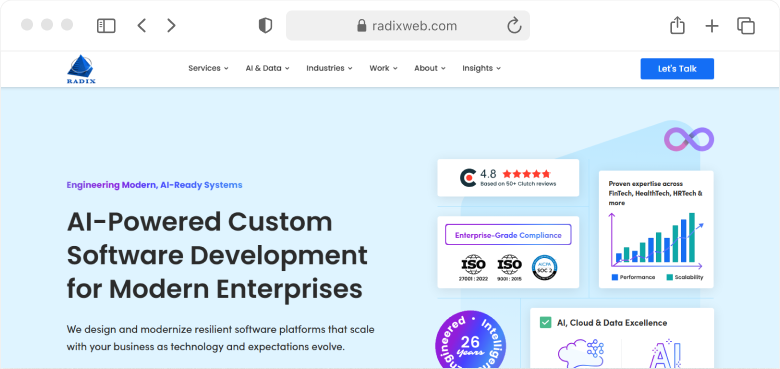Click the AICPA SOC 2 badge

pos(544,268)
